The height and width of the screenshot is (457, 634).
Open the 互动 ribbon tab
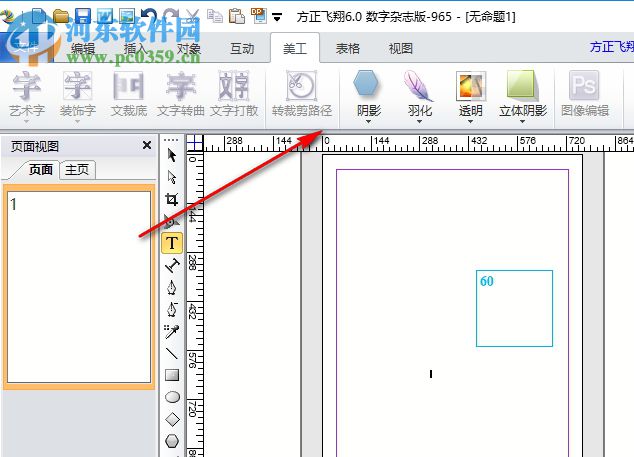tap(242, 49)
